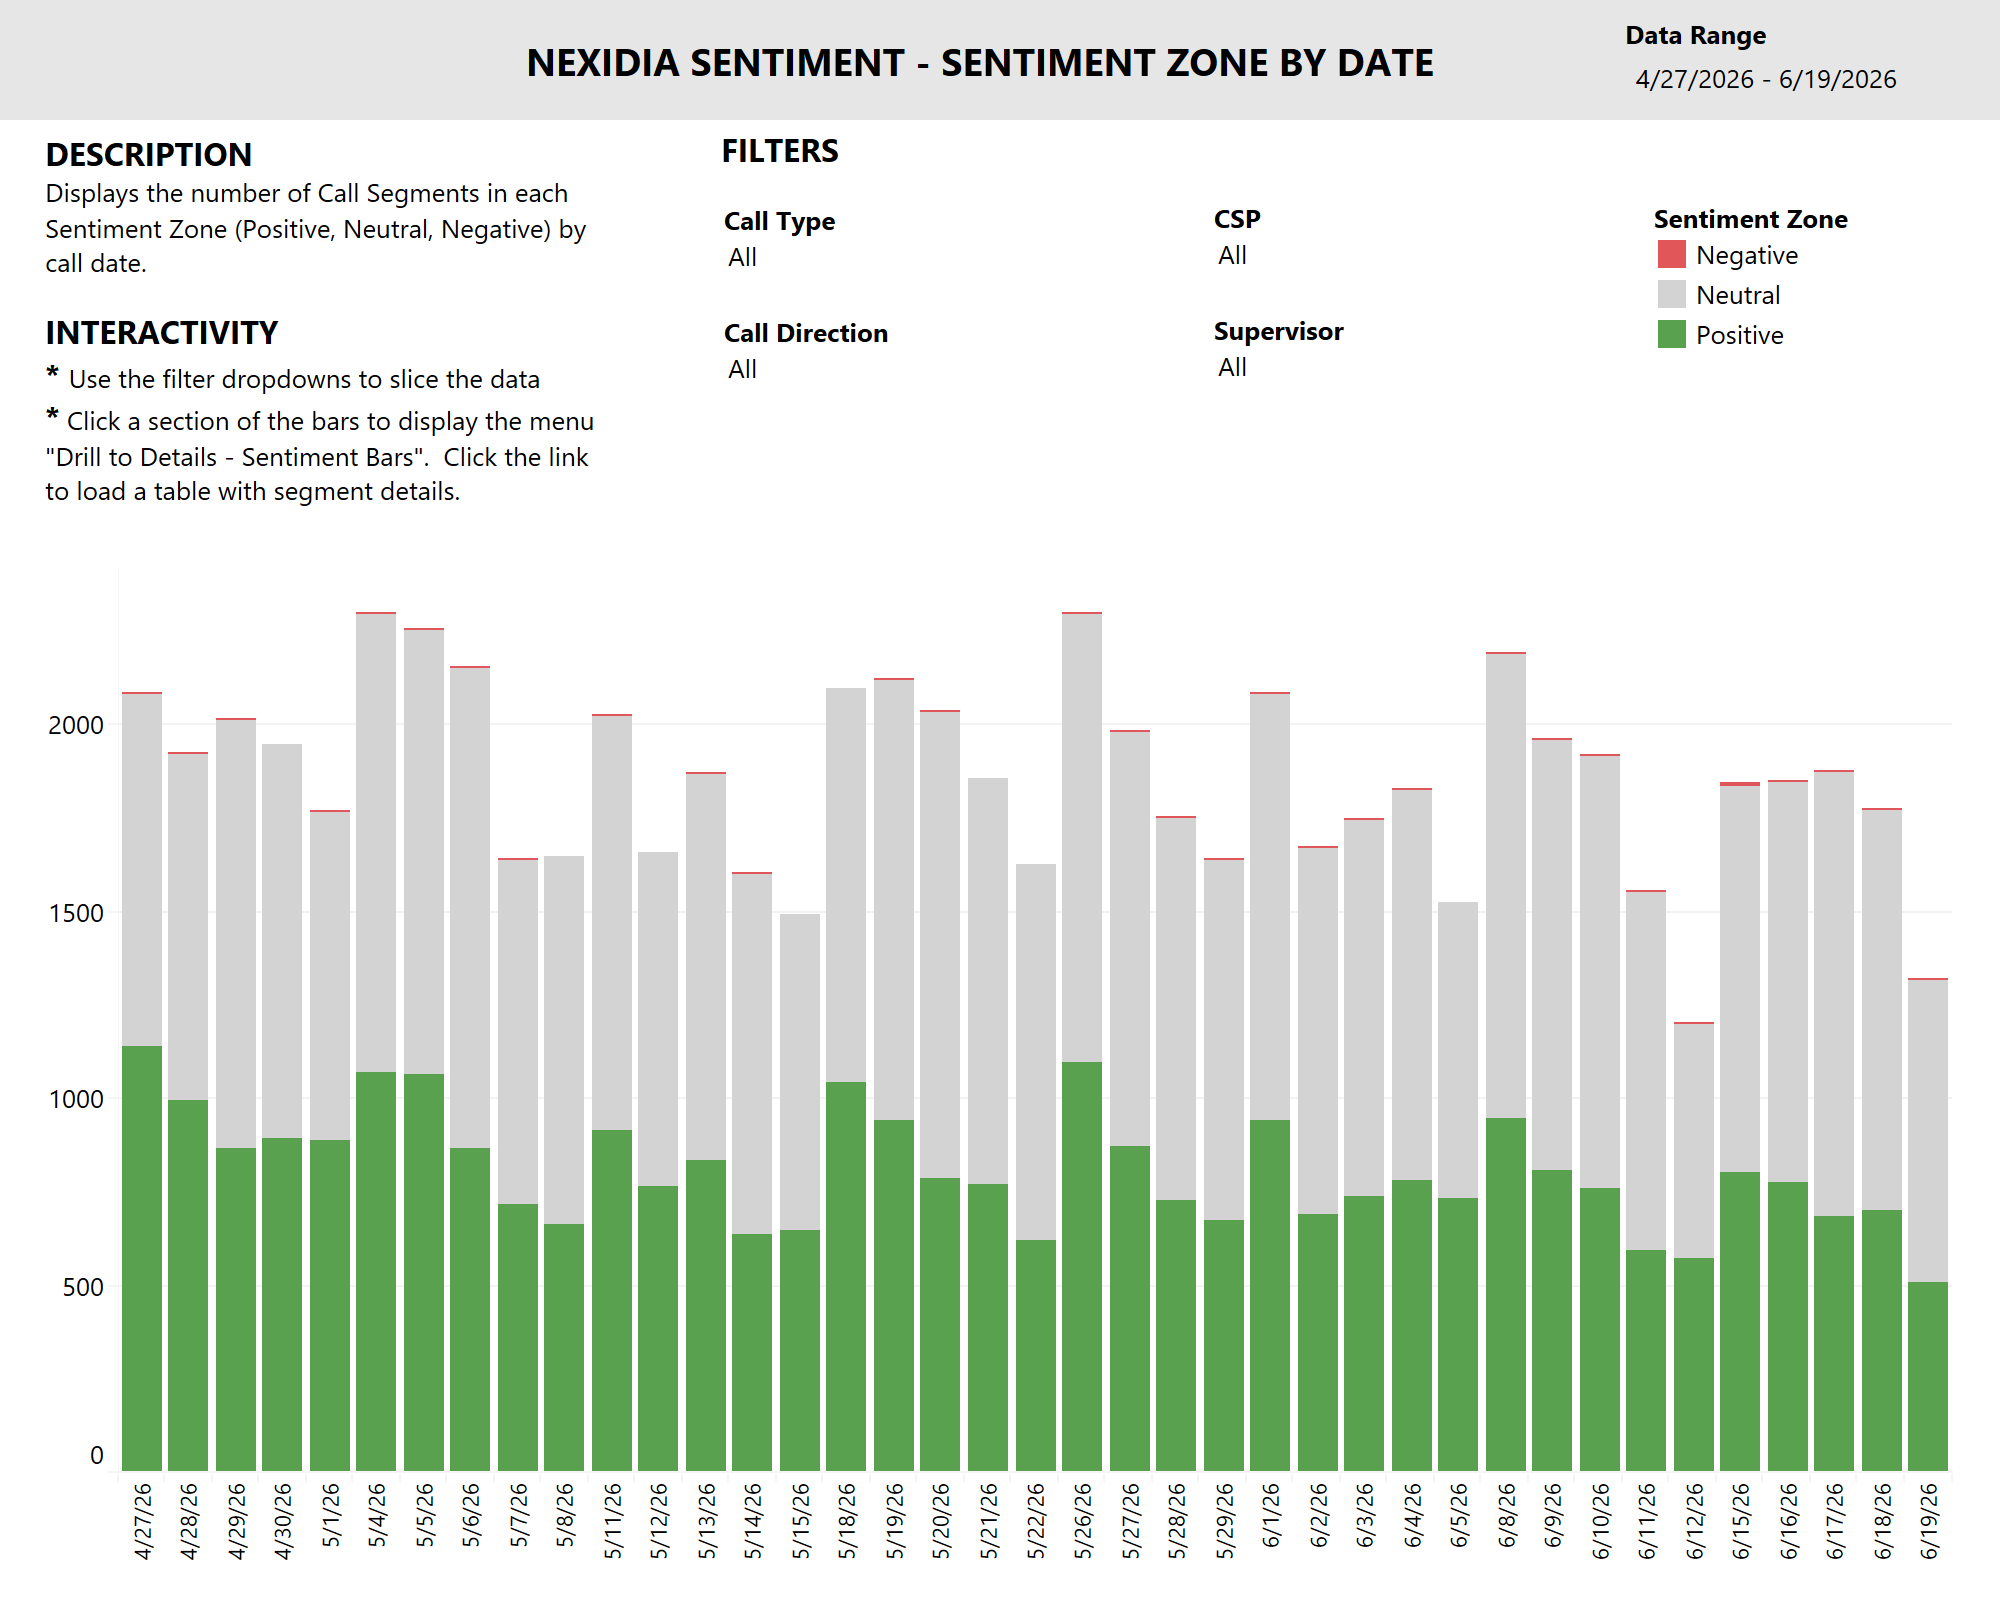This screenshot has width=2000, height=1600.
Task: Click the 1000 y-axis tick label
Action: [76, 1099]
